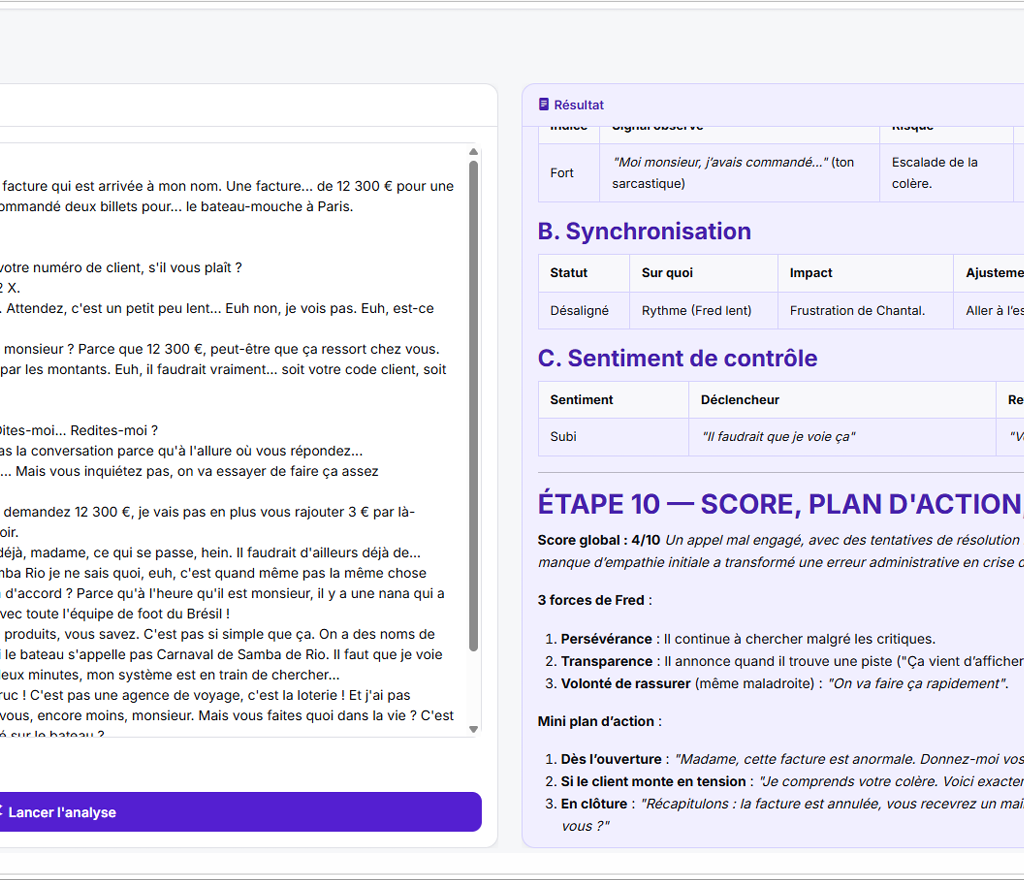
Task: Click the Sur quoi column header
Action: coord(704,273)
